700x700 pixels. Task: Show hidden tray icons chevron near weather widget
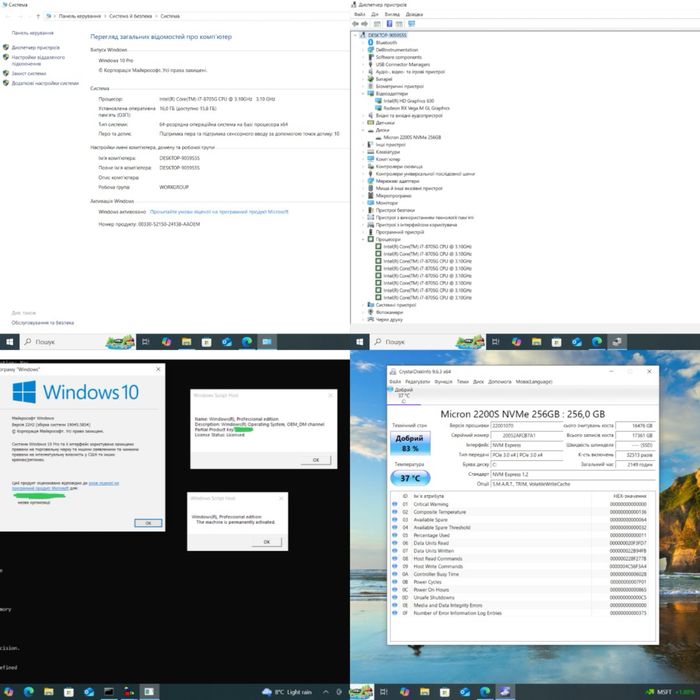pyautogui.click(x=325, y=692)
